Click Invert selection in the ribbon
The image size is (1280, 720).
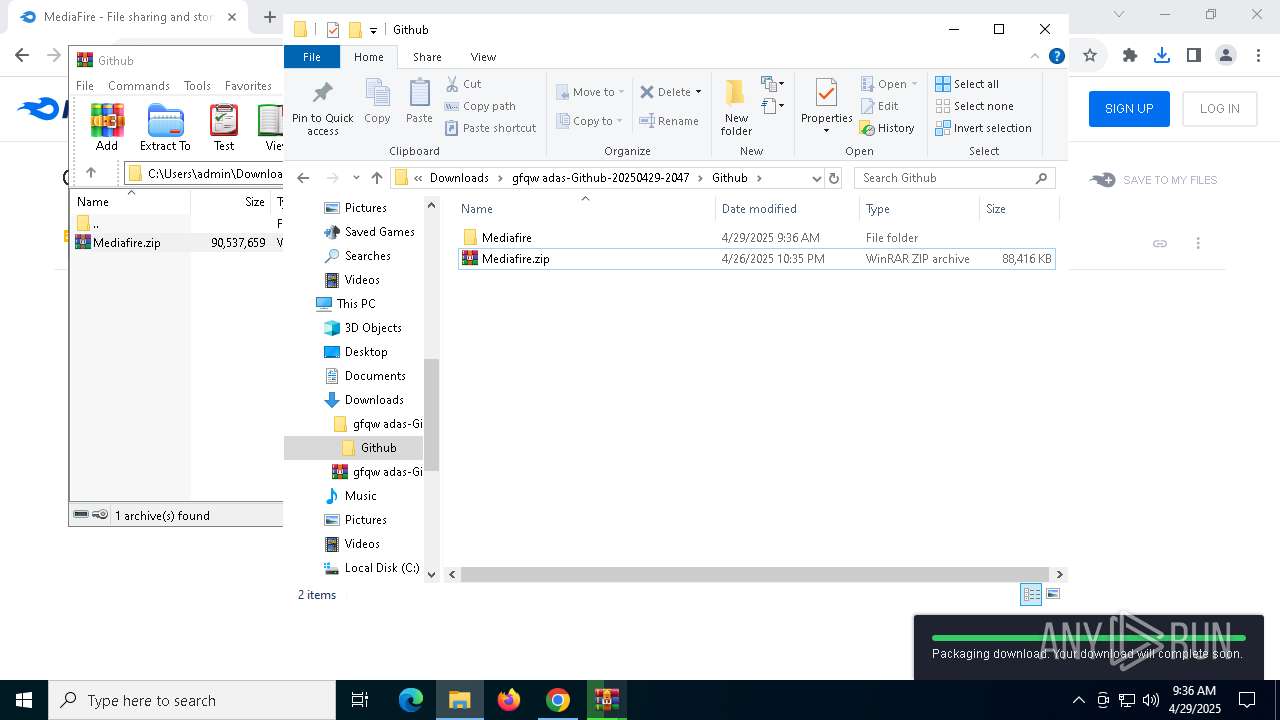click(x=983, y=128)
